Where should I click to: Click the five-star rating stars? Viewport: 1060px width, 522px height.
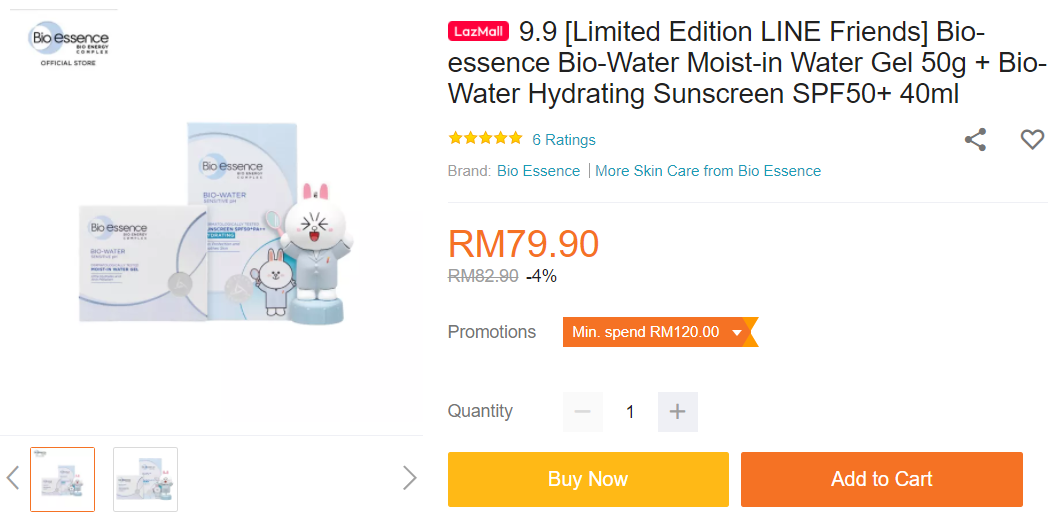tap(485, 139)
